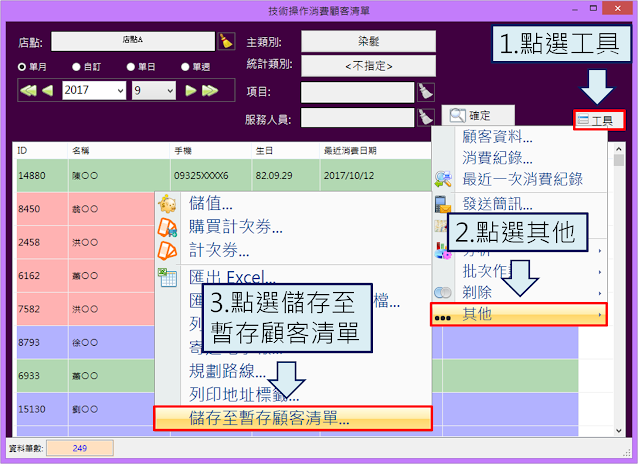
Task: Click the broom icon next to 店點 field
Action: pos(226,41)
